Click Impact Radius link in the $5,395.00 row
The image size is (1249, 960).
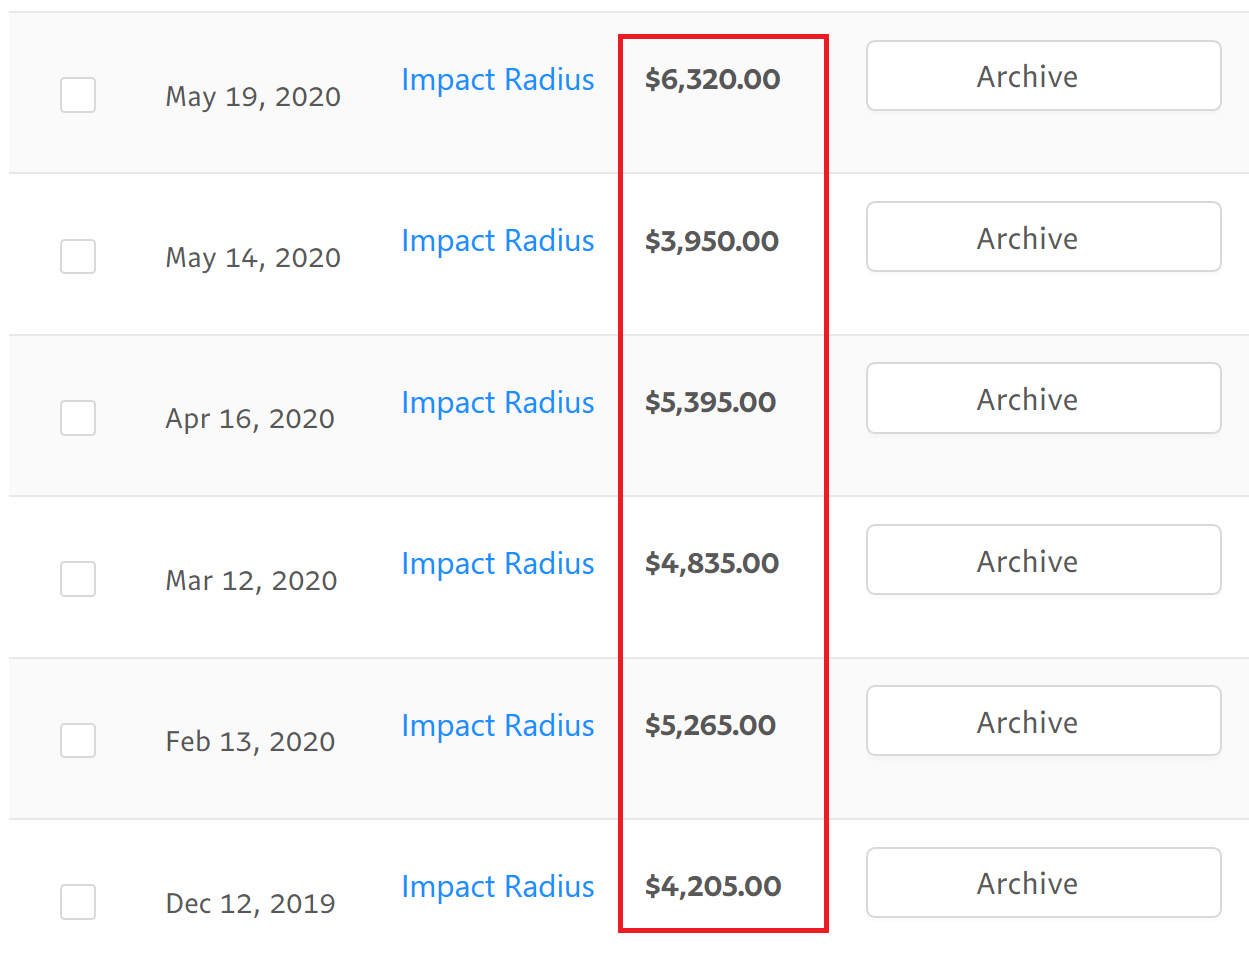tap(498, 403)
